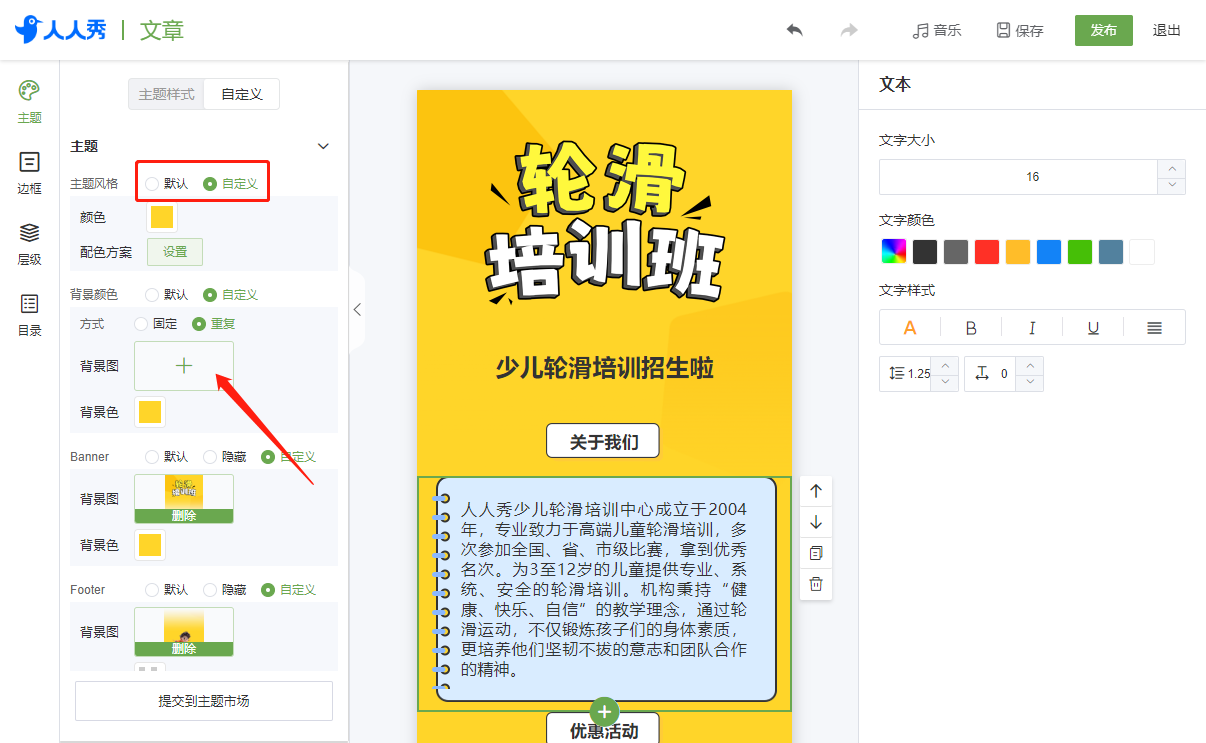The height and width of the screenshot is (743, 1206).
Task: Click the undo arrow in top toolbar
Action: tap(794, 30)
